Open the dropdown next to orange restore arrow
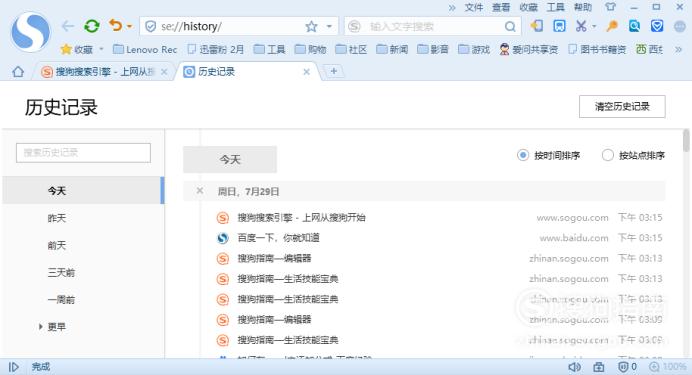The image size is (692, 375). (129, 26)
